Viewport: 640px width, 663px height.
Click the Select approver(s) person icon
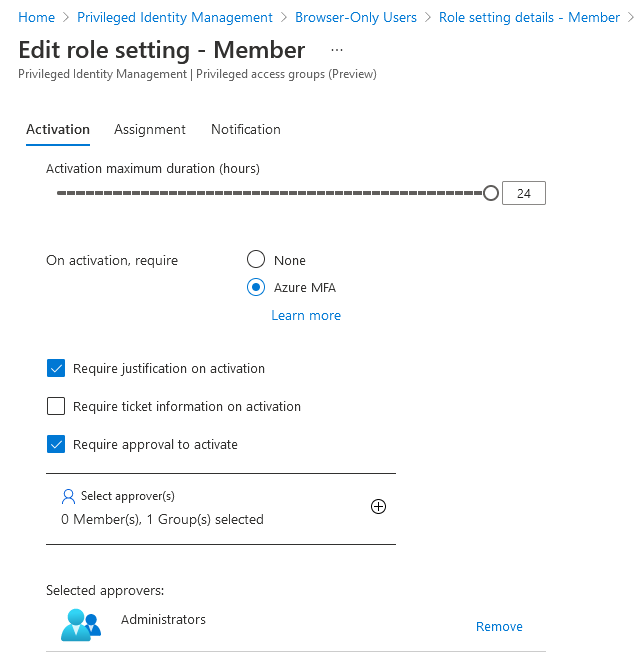pos(68,496)
